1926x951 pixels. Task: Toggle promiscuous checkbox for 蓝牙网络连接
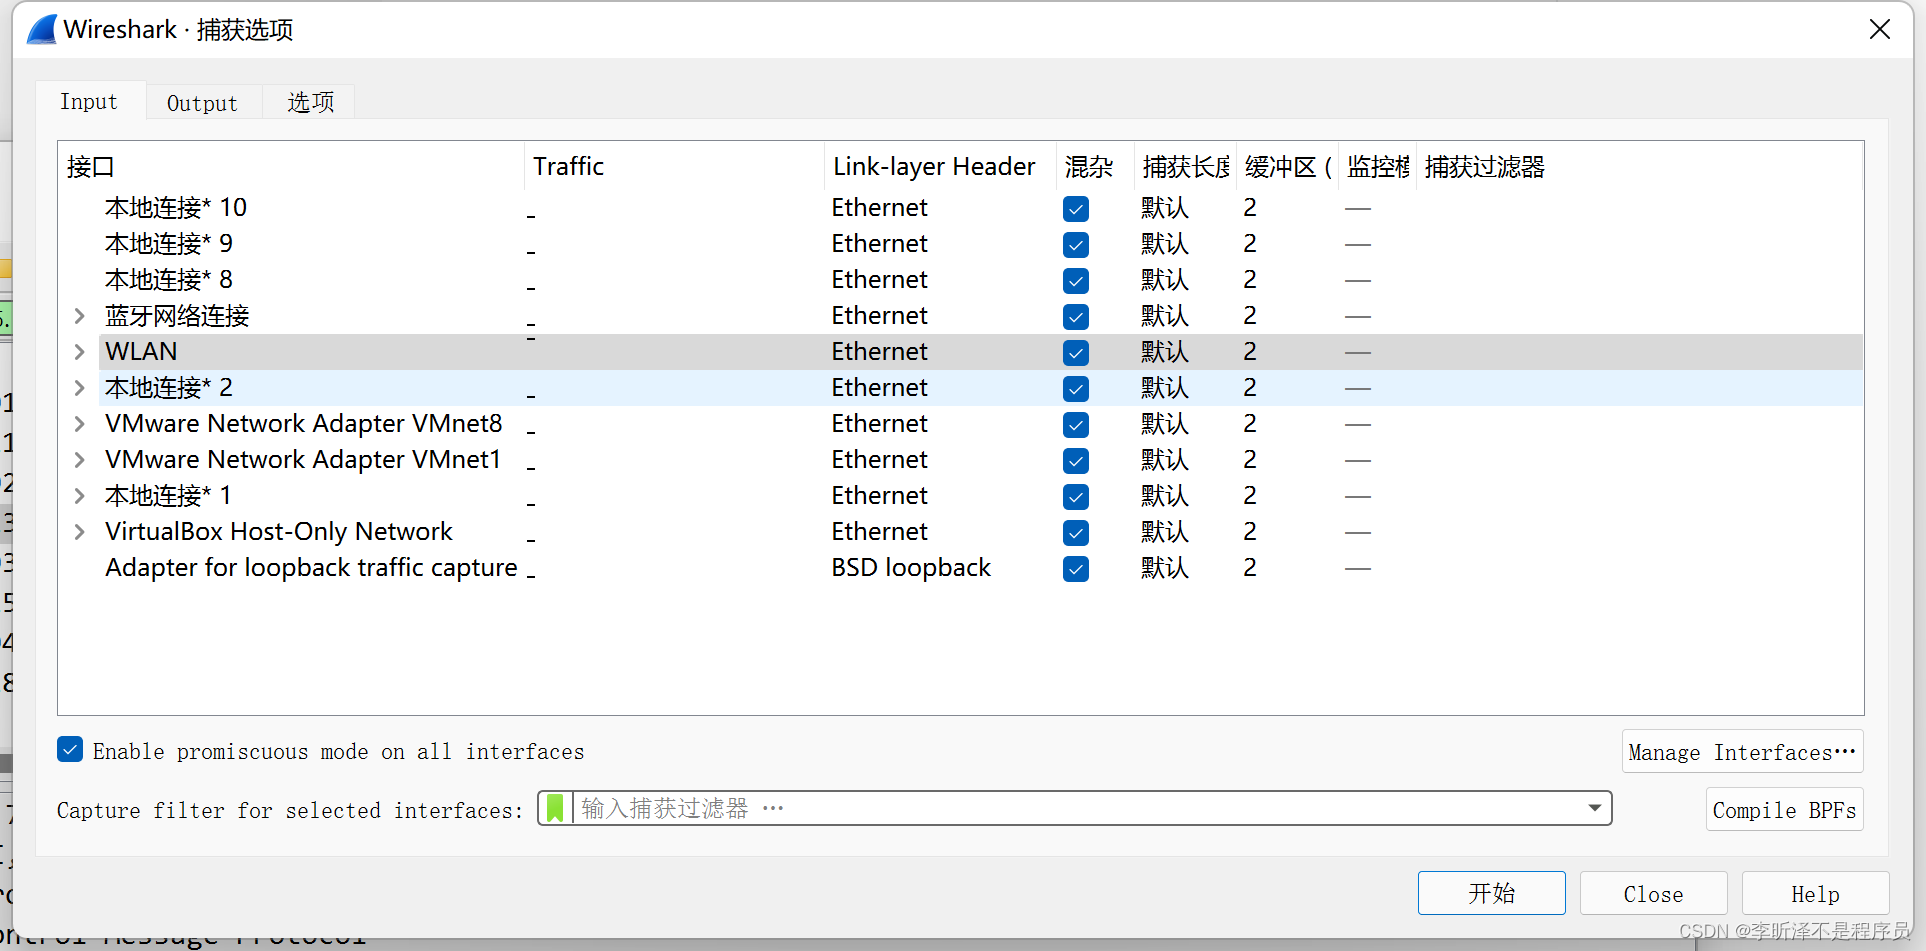(1076, 317)
